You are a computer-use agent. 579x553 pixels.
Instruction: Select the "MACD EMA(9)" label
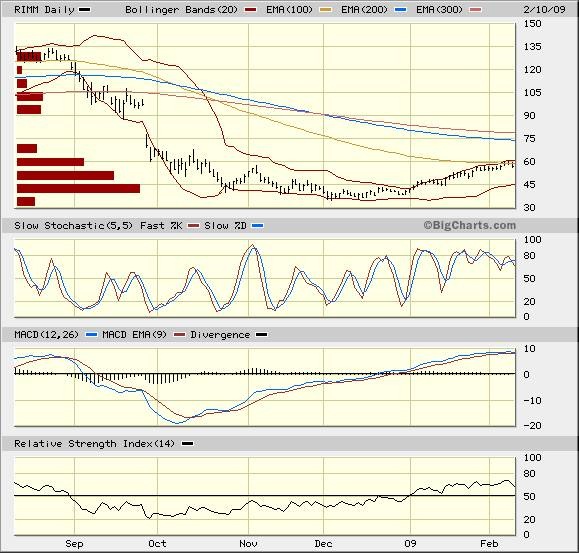tap(134, 335)
